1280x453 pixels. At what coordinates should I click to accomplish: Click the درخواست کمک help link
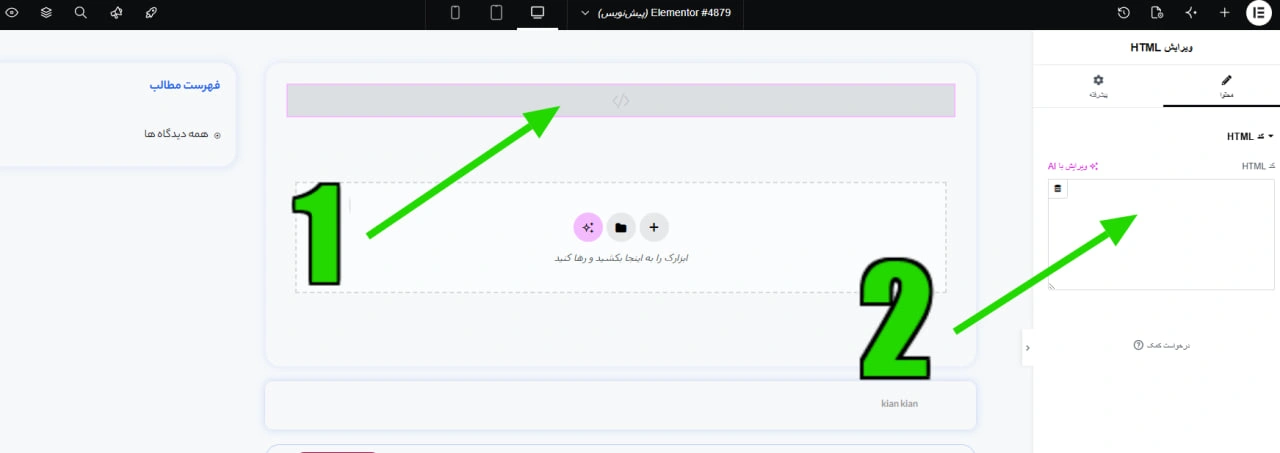pyautogui.click(x=1162, y=345)
